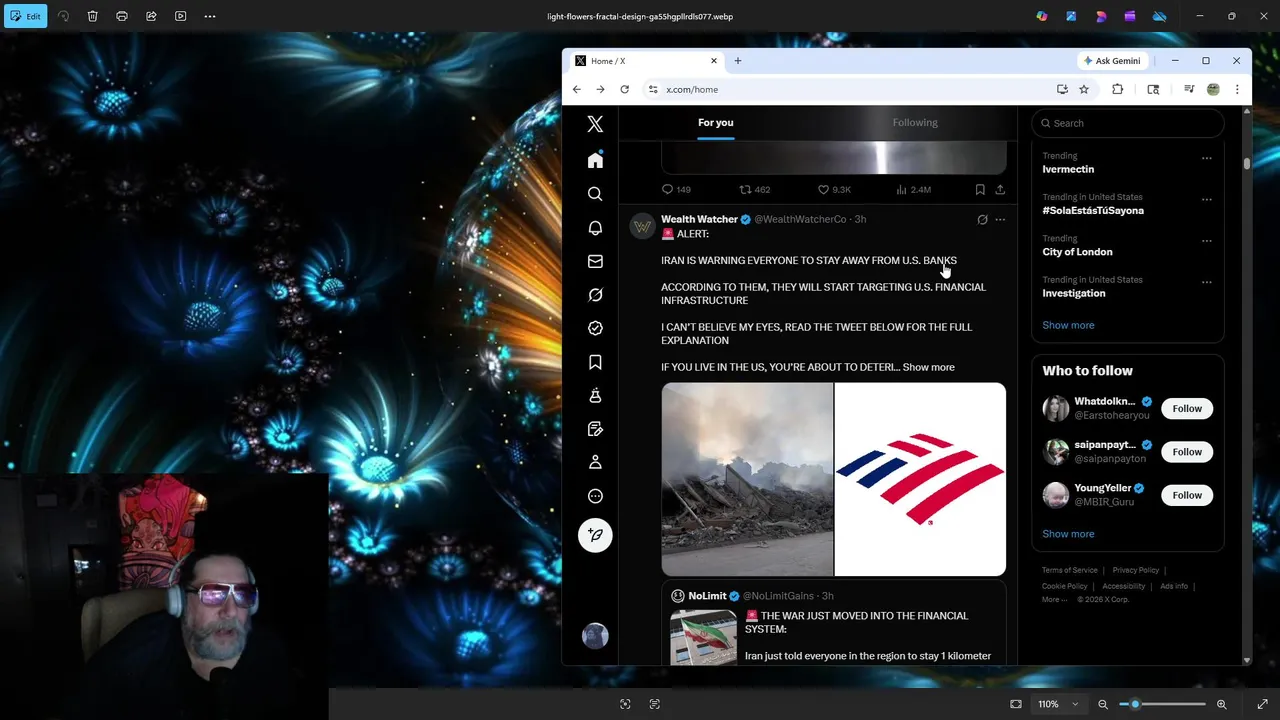Open X Notifications bell
Image resolution: width=1280 pixels, height=720 pixels.
click(595, 228)
